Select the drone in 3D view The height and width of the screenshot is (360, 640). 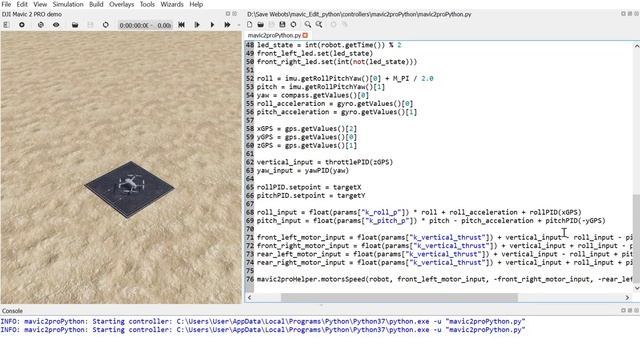(132, 184)
